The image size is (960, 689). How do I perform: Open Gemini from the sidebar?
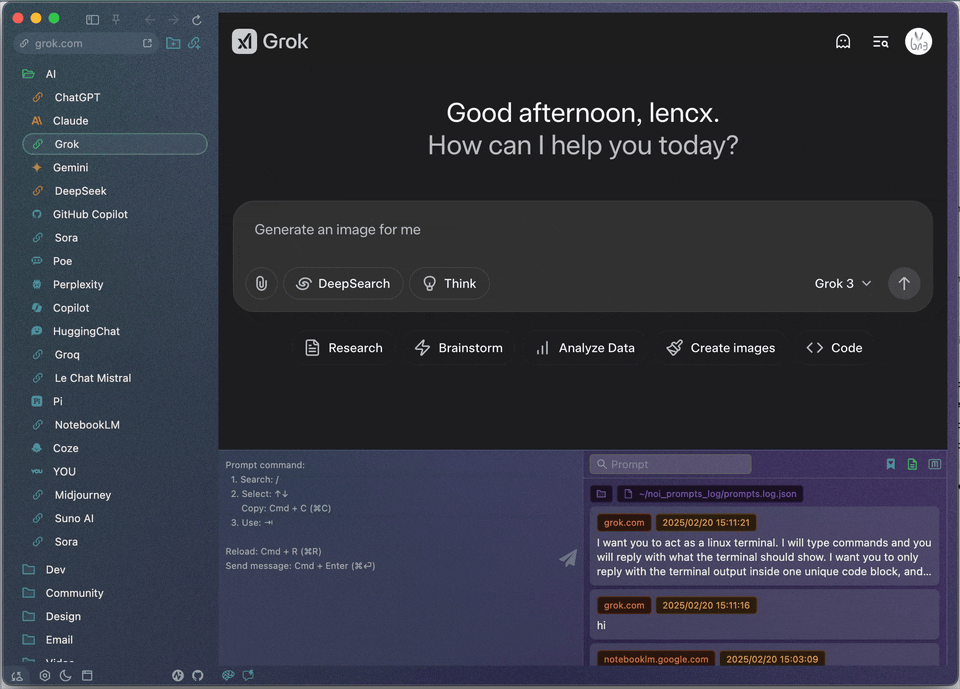(x=115, y=167)
